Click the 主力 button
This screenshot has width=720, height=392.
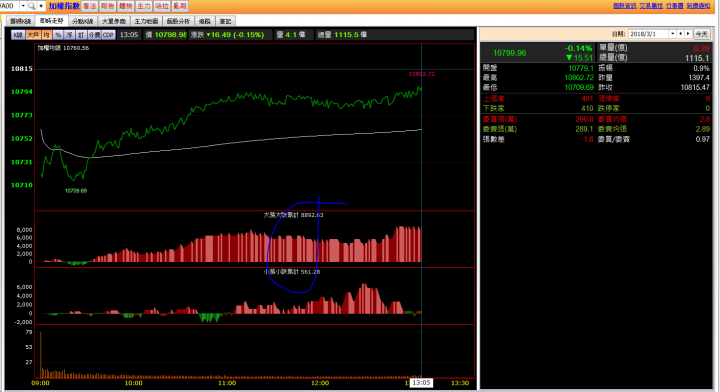click(x=144, y=6)
